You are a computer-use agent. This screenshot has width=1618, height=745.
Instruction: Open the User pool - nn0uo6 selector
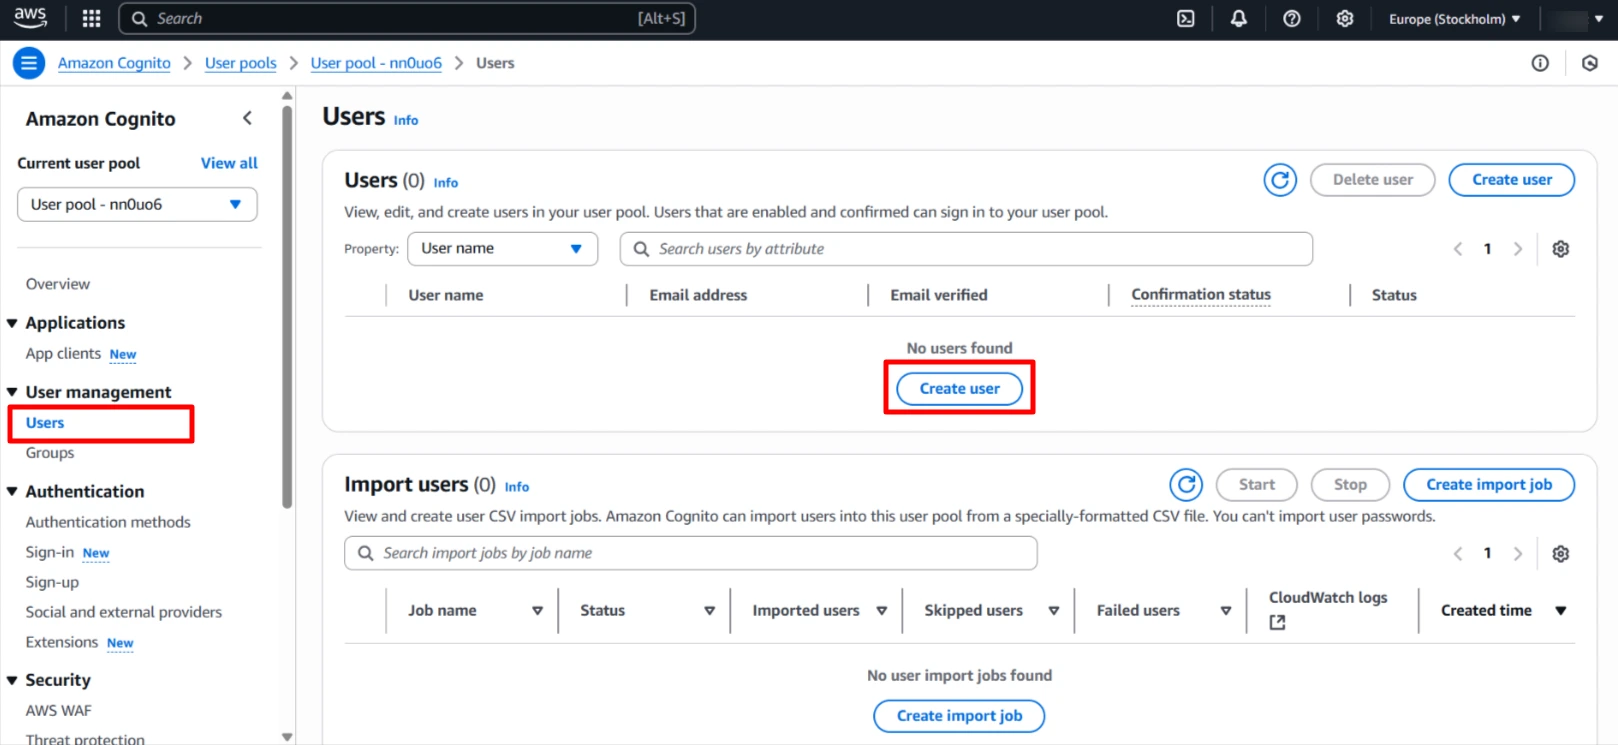[x=137, y=204]
